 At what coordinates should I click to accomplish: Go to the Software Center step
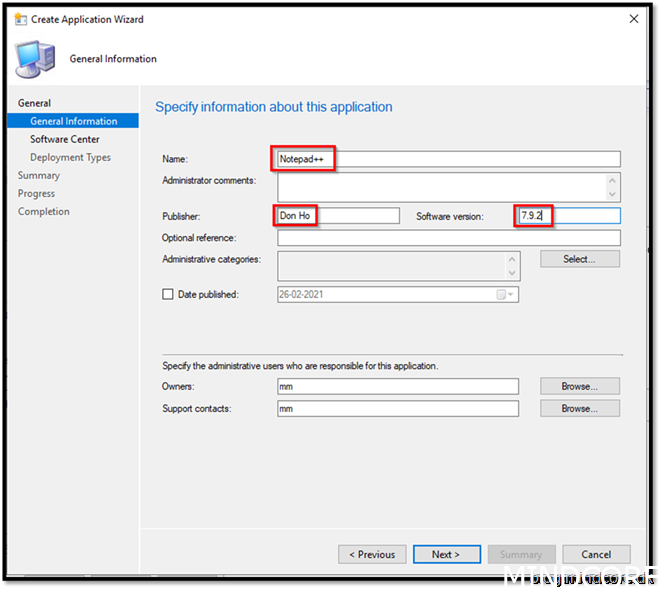(x=65, y=139)
